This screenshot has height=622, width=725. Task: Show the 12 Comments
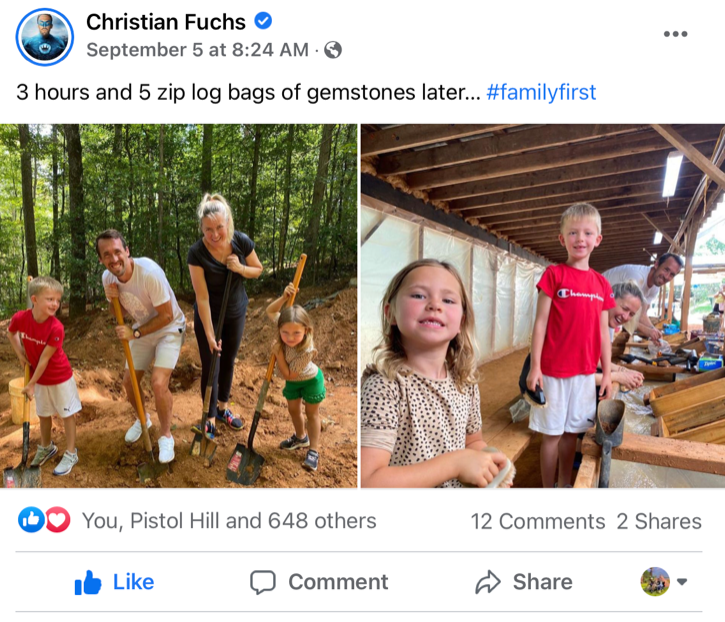pyautogui.click(x=537, y=521)
